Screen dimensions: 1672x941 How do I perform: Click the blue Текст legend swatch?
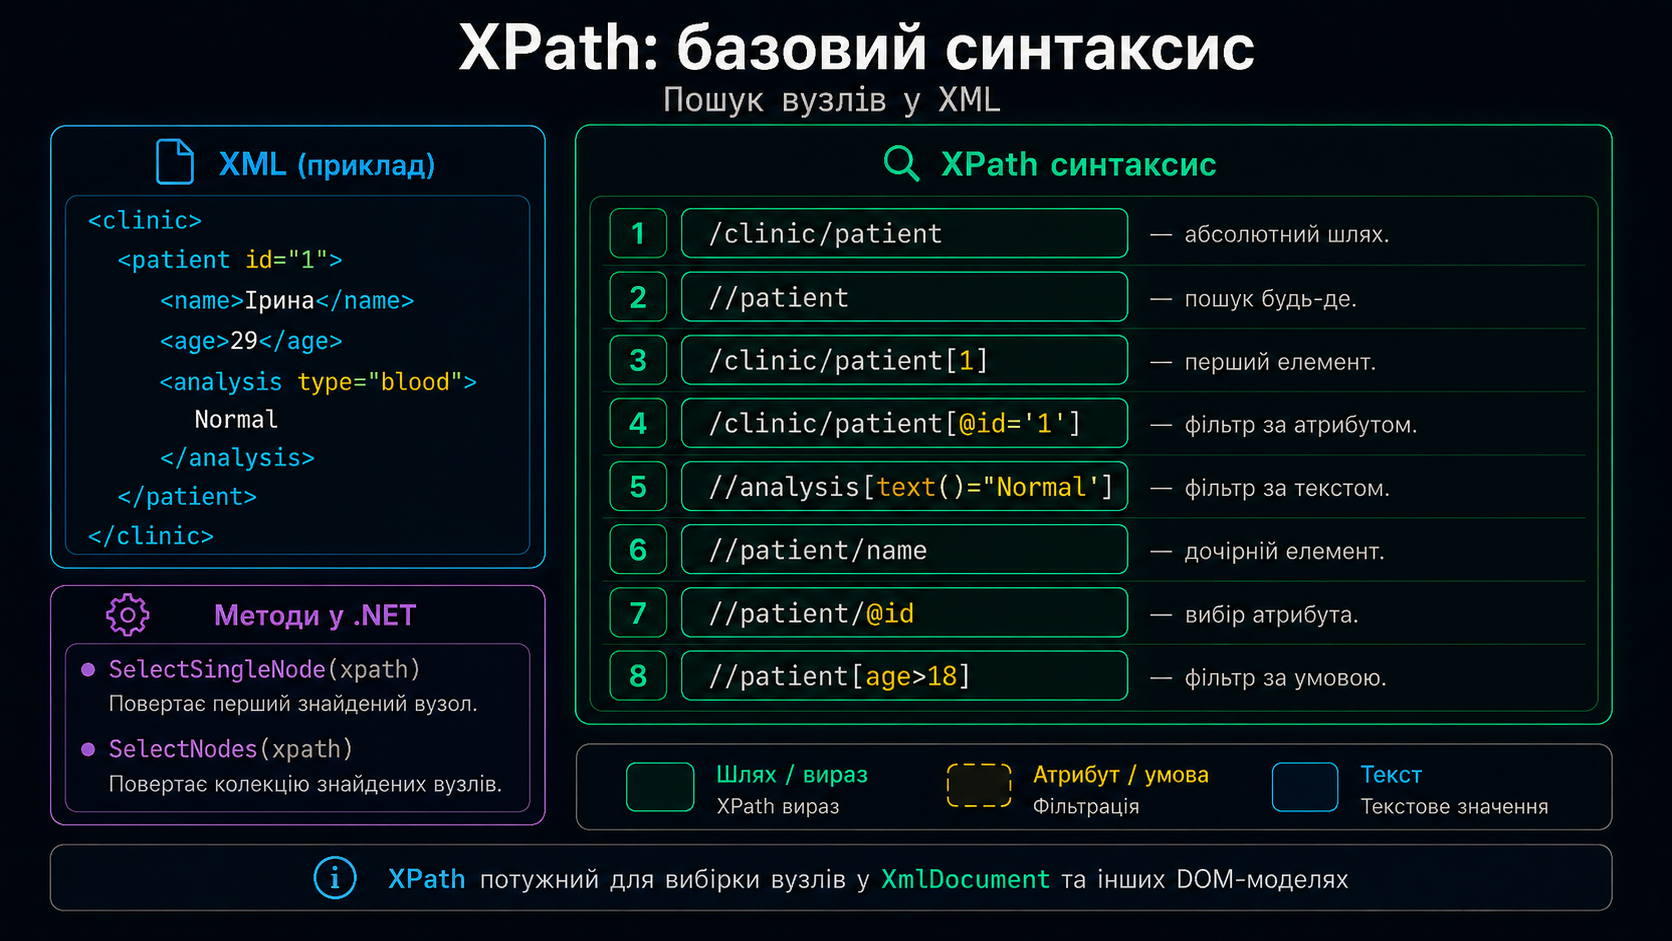point(1305,787)
